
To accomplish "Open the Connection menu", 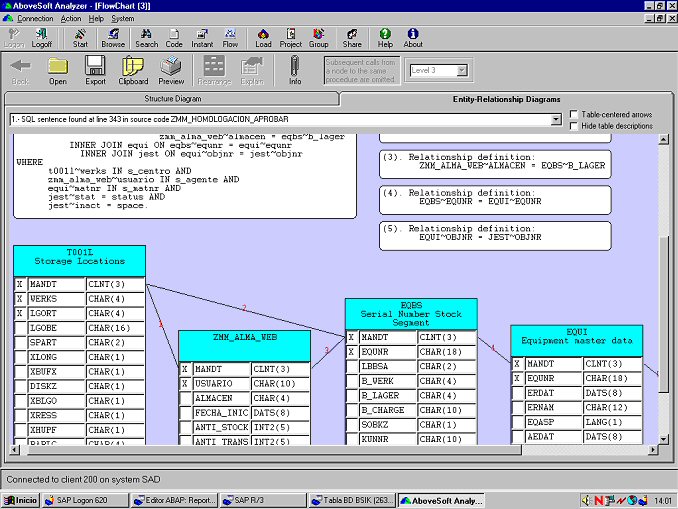I will point(35,18).
